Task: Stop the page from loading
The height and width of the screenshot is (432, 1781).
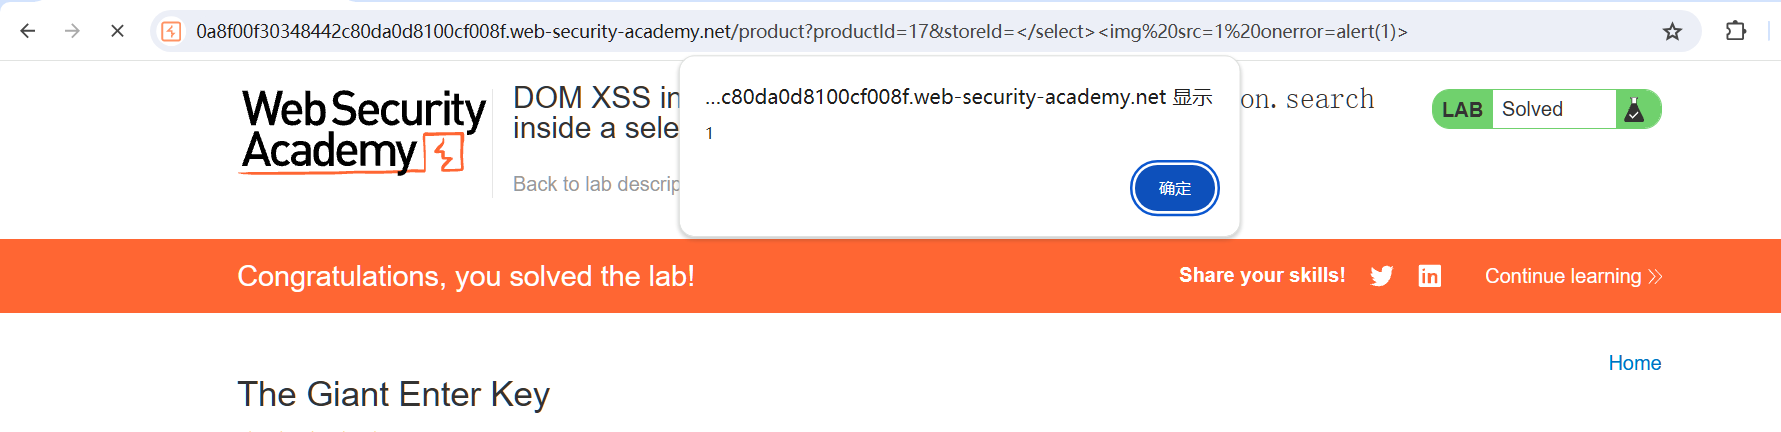Action: 117,31
